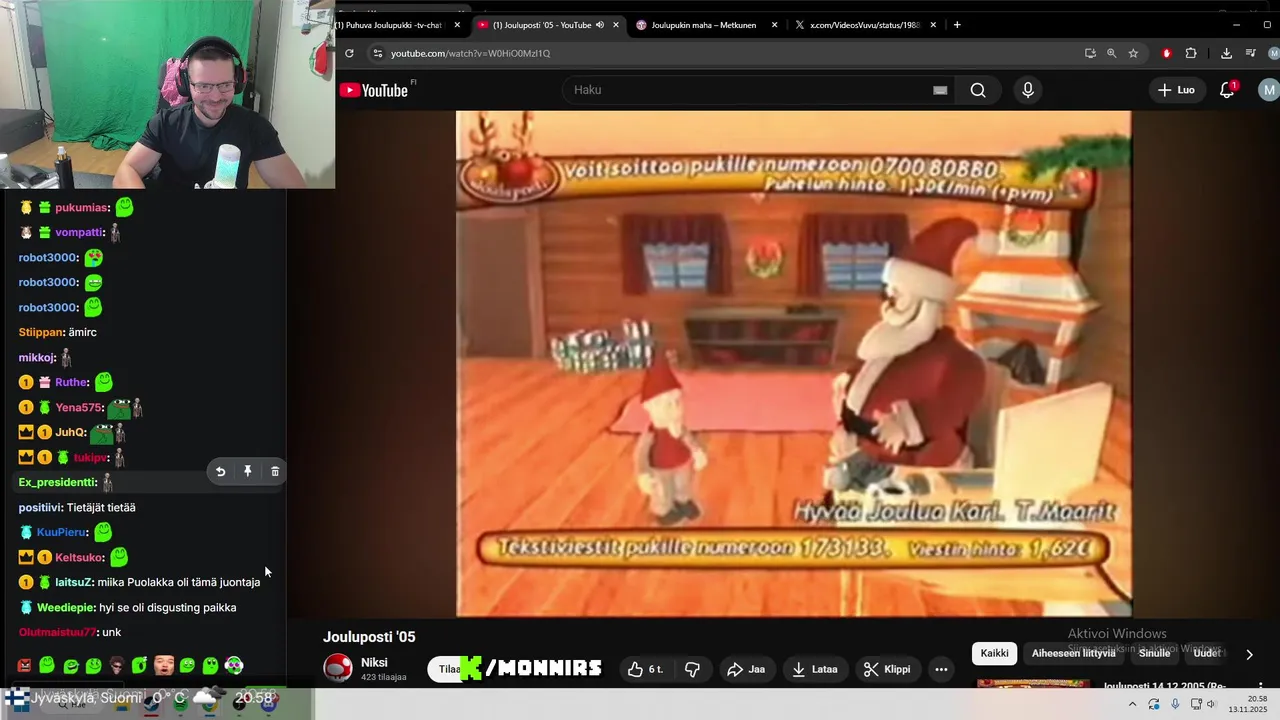
Task: Subscribe with the Tilaa button
Action: click(447, 669)
